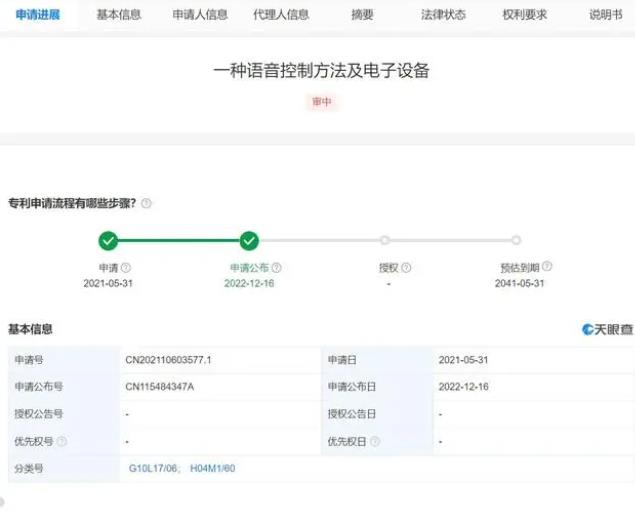Viewport: 635px width, 513px height.
Task: Click the green checkmark above 申请公布
Action: [x=249, y=240]
